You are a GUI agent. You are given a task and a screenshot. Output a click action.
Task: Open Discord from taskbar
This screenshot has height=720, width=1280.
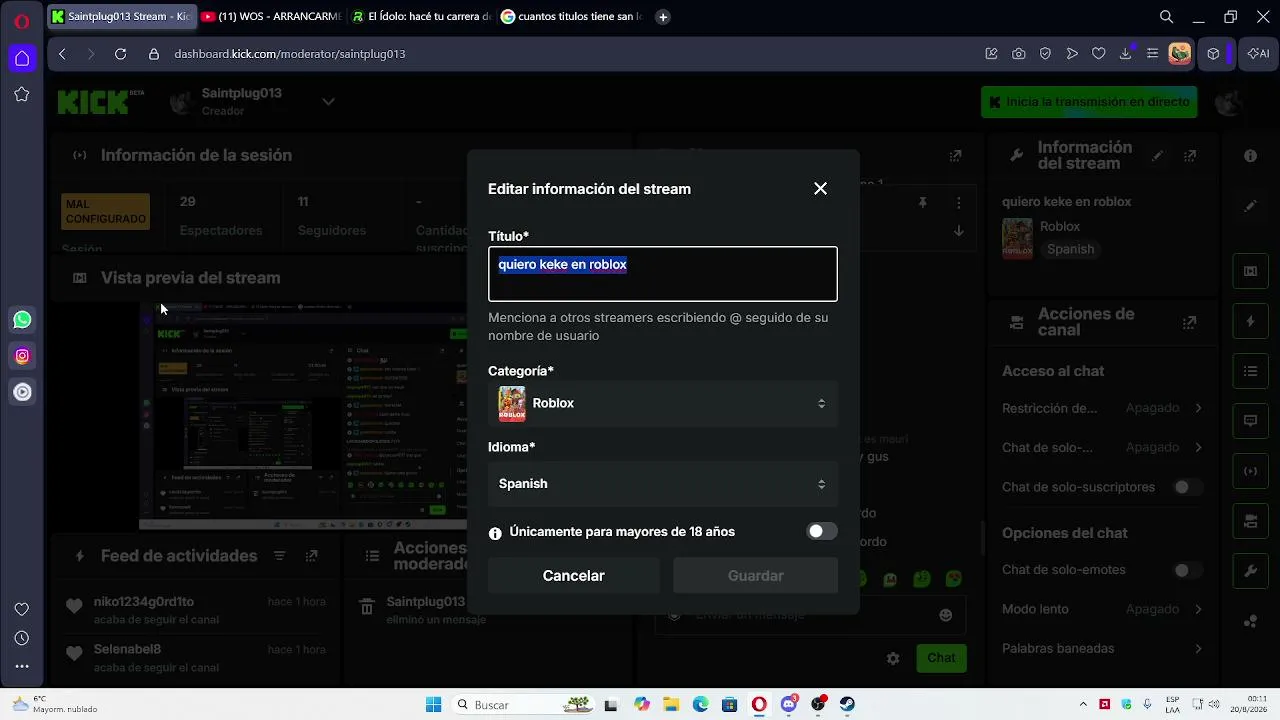point(789,705)
